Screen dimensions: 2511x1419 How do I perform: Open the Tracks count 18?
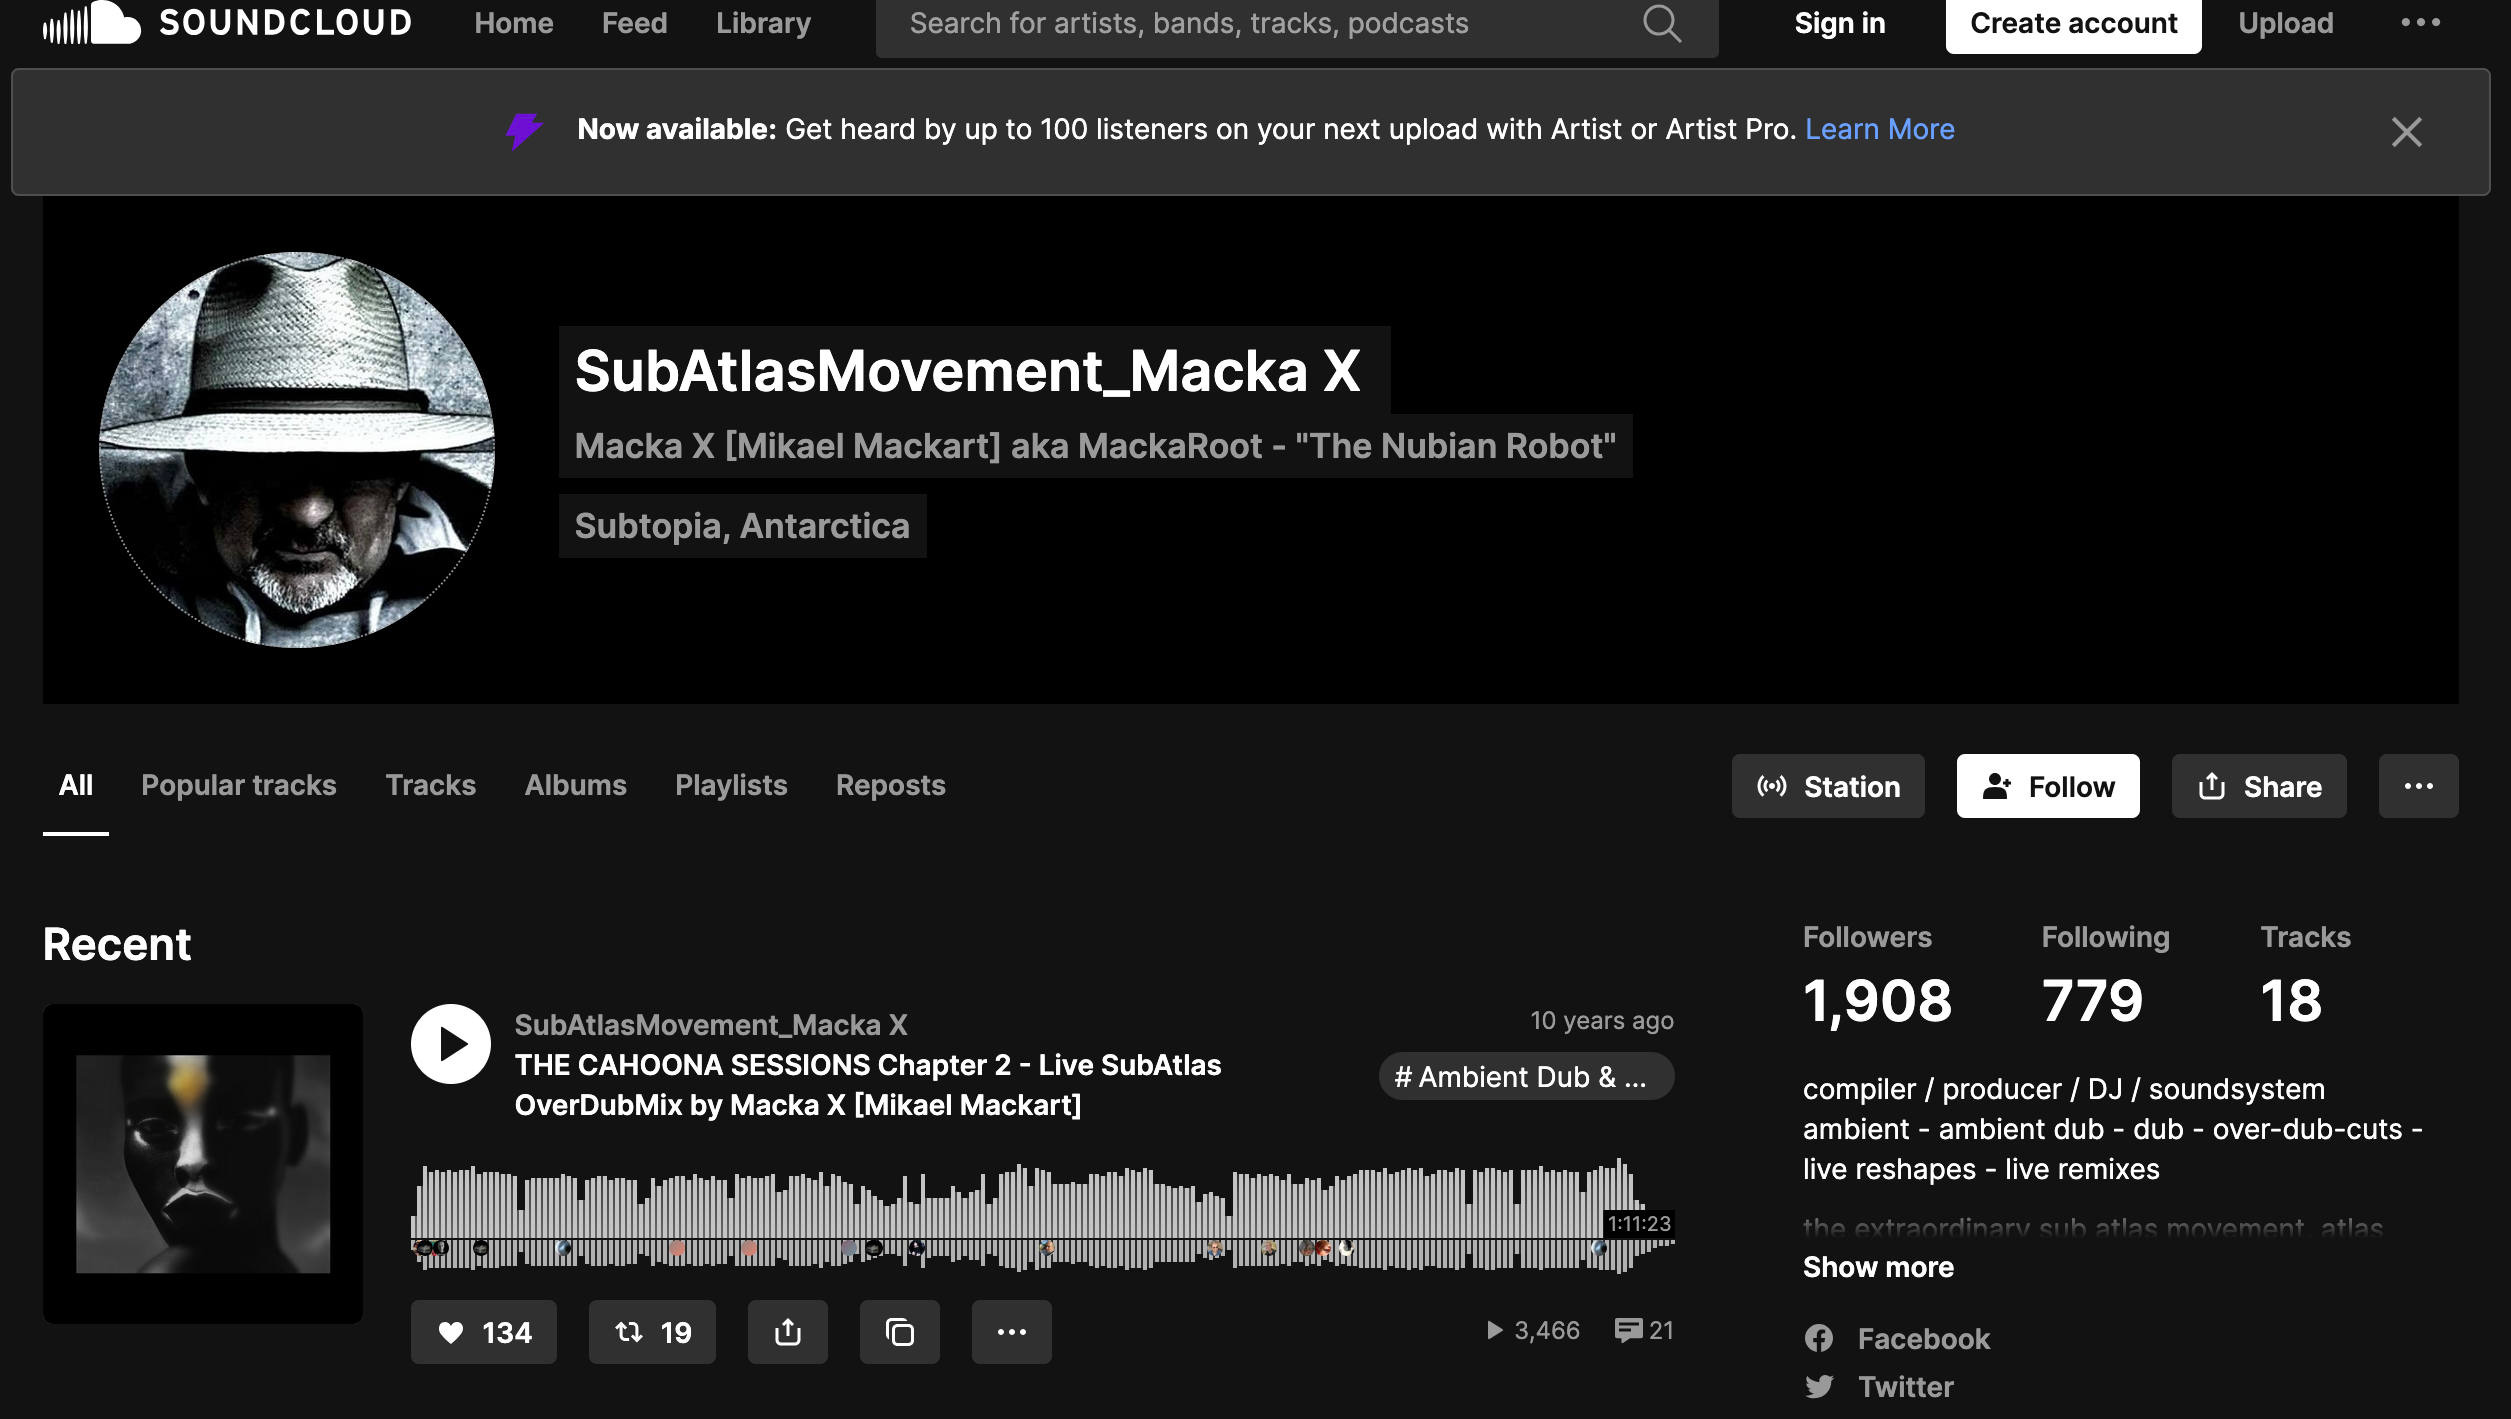pyautogui.click(x=2291, y=1000)
